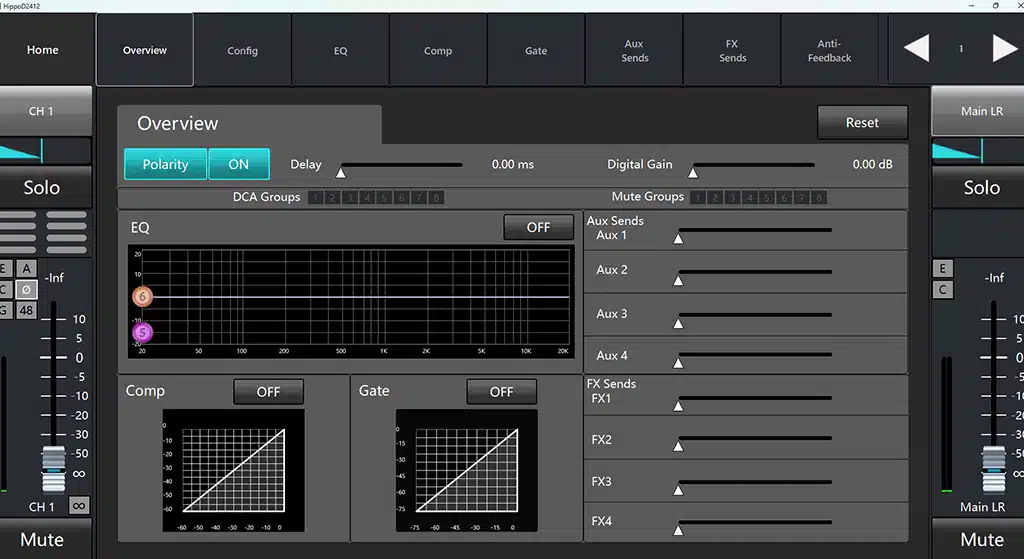Enable the Comp via its OFF button
The width and height of the screenshot is (1024, 559).
tap(268, 392)
